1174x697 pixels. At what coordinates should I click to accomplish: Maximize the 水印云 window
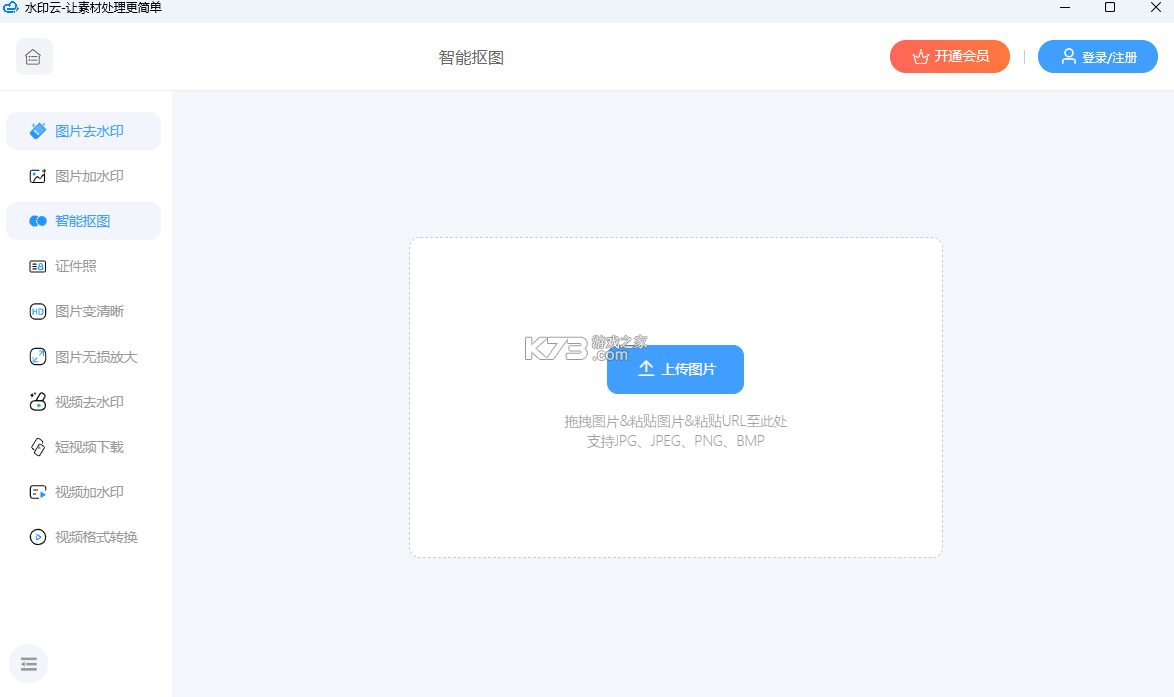point(1110,7)
